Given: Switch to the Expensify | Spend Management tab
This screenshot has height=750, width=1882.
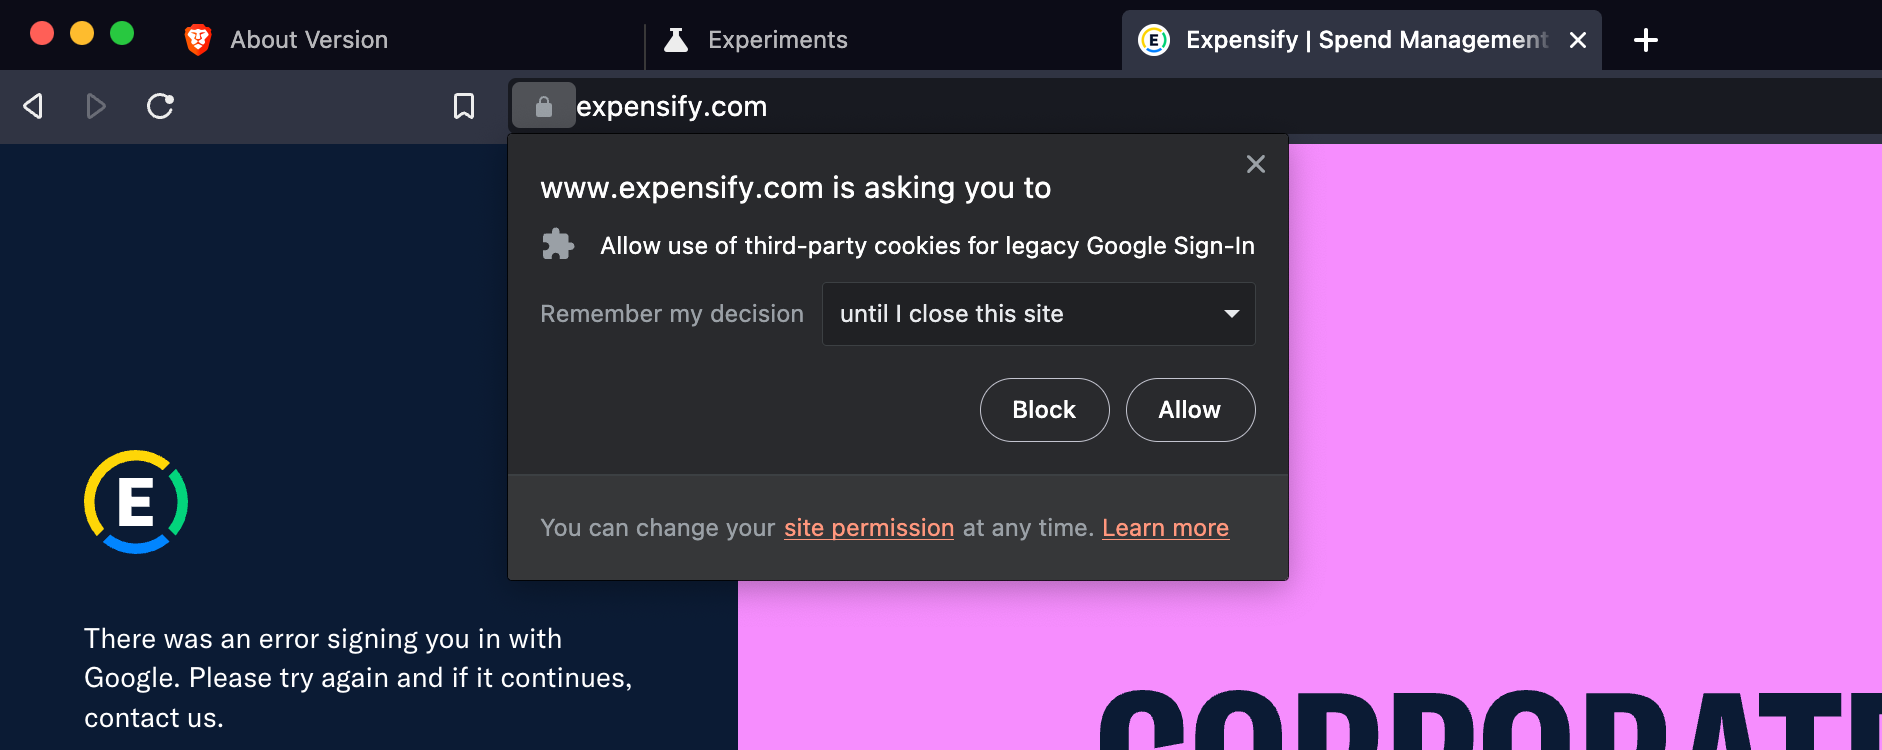Looking at the screenshot, I should click(x=1360, y=39).
